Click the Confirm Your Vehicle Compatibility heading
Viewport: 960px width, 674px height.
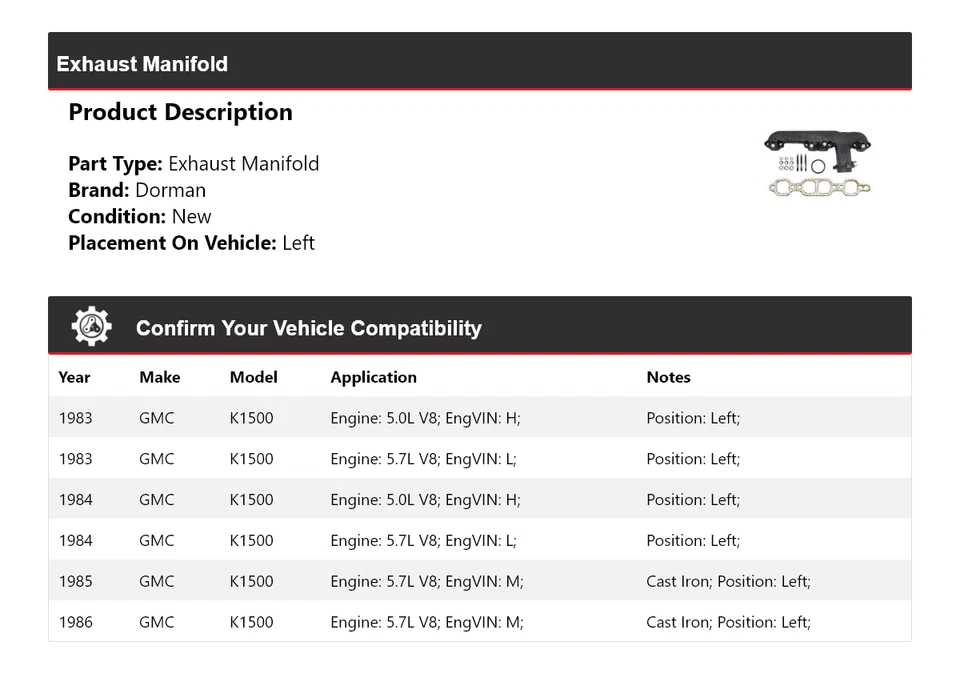pos(308,328)
